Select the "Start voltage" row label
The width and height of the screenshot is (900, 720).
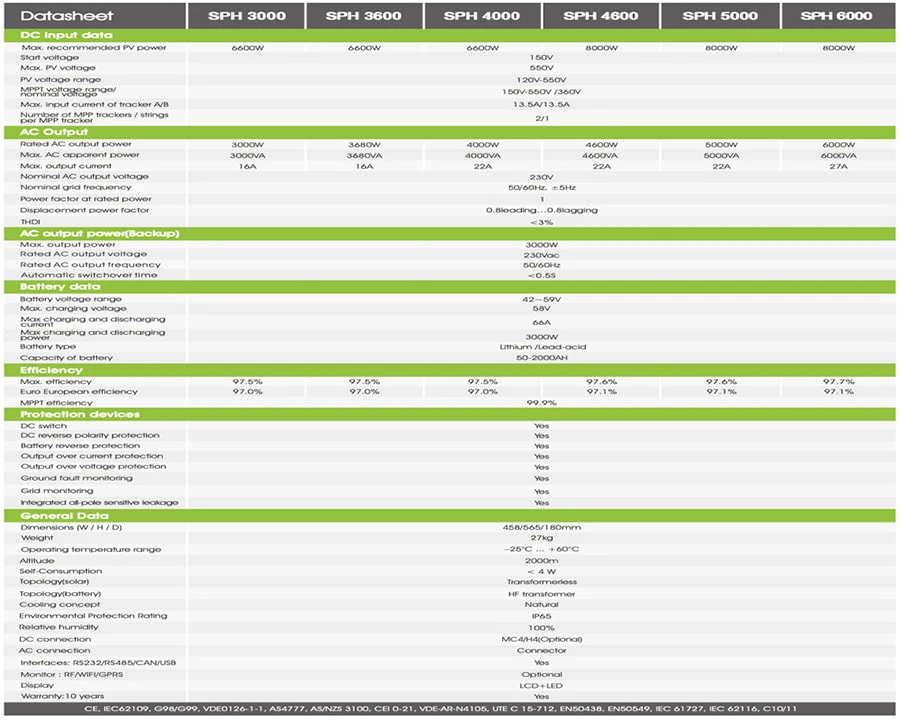pos(49,57)
